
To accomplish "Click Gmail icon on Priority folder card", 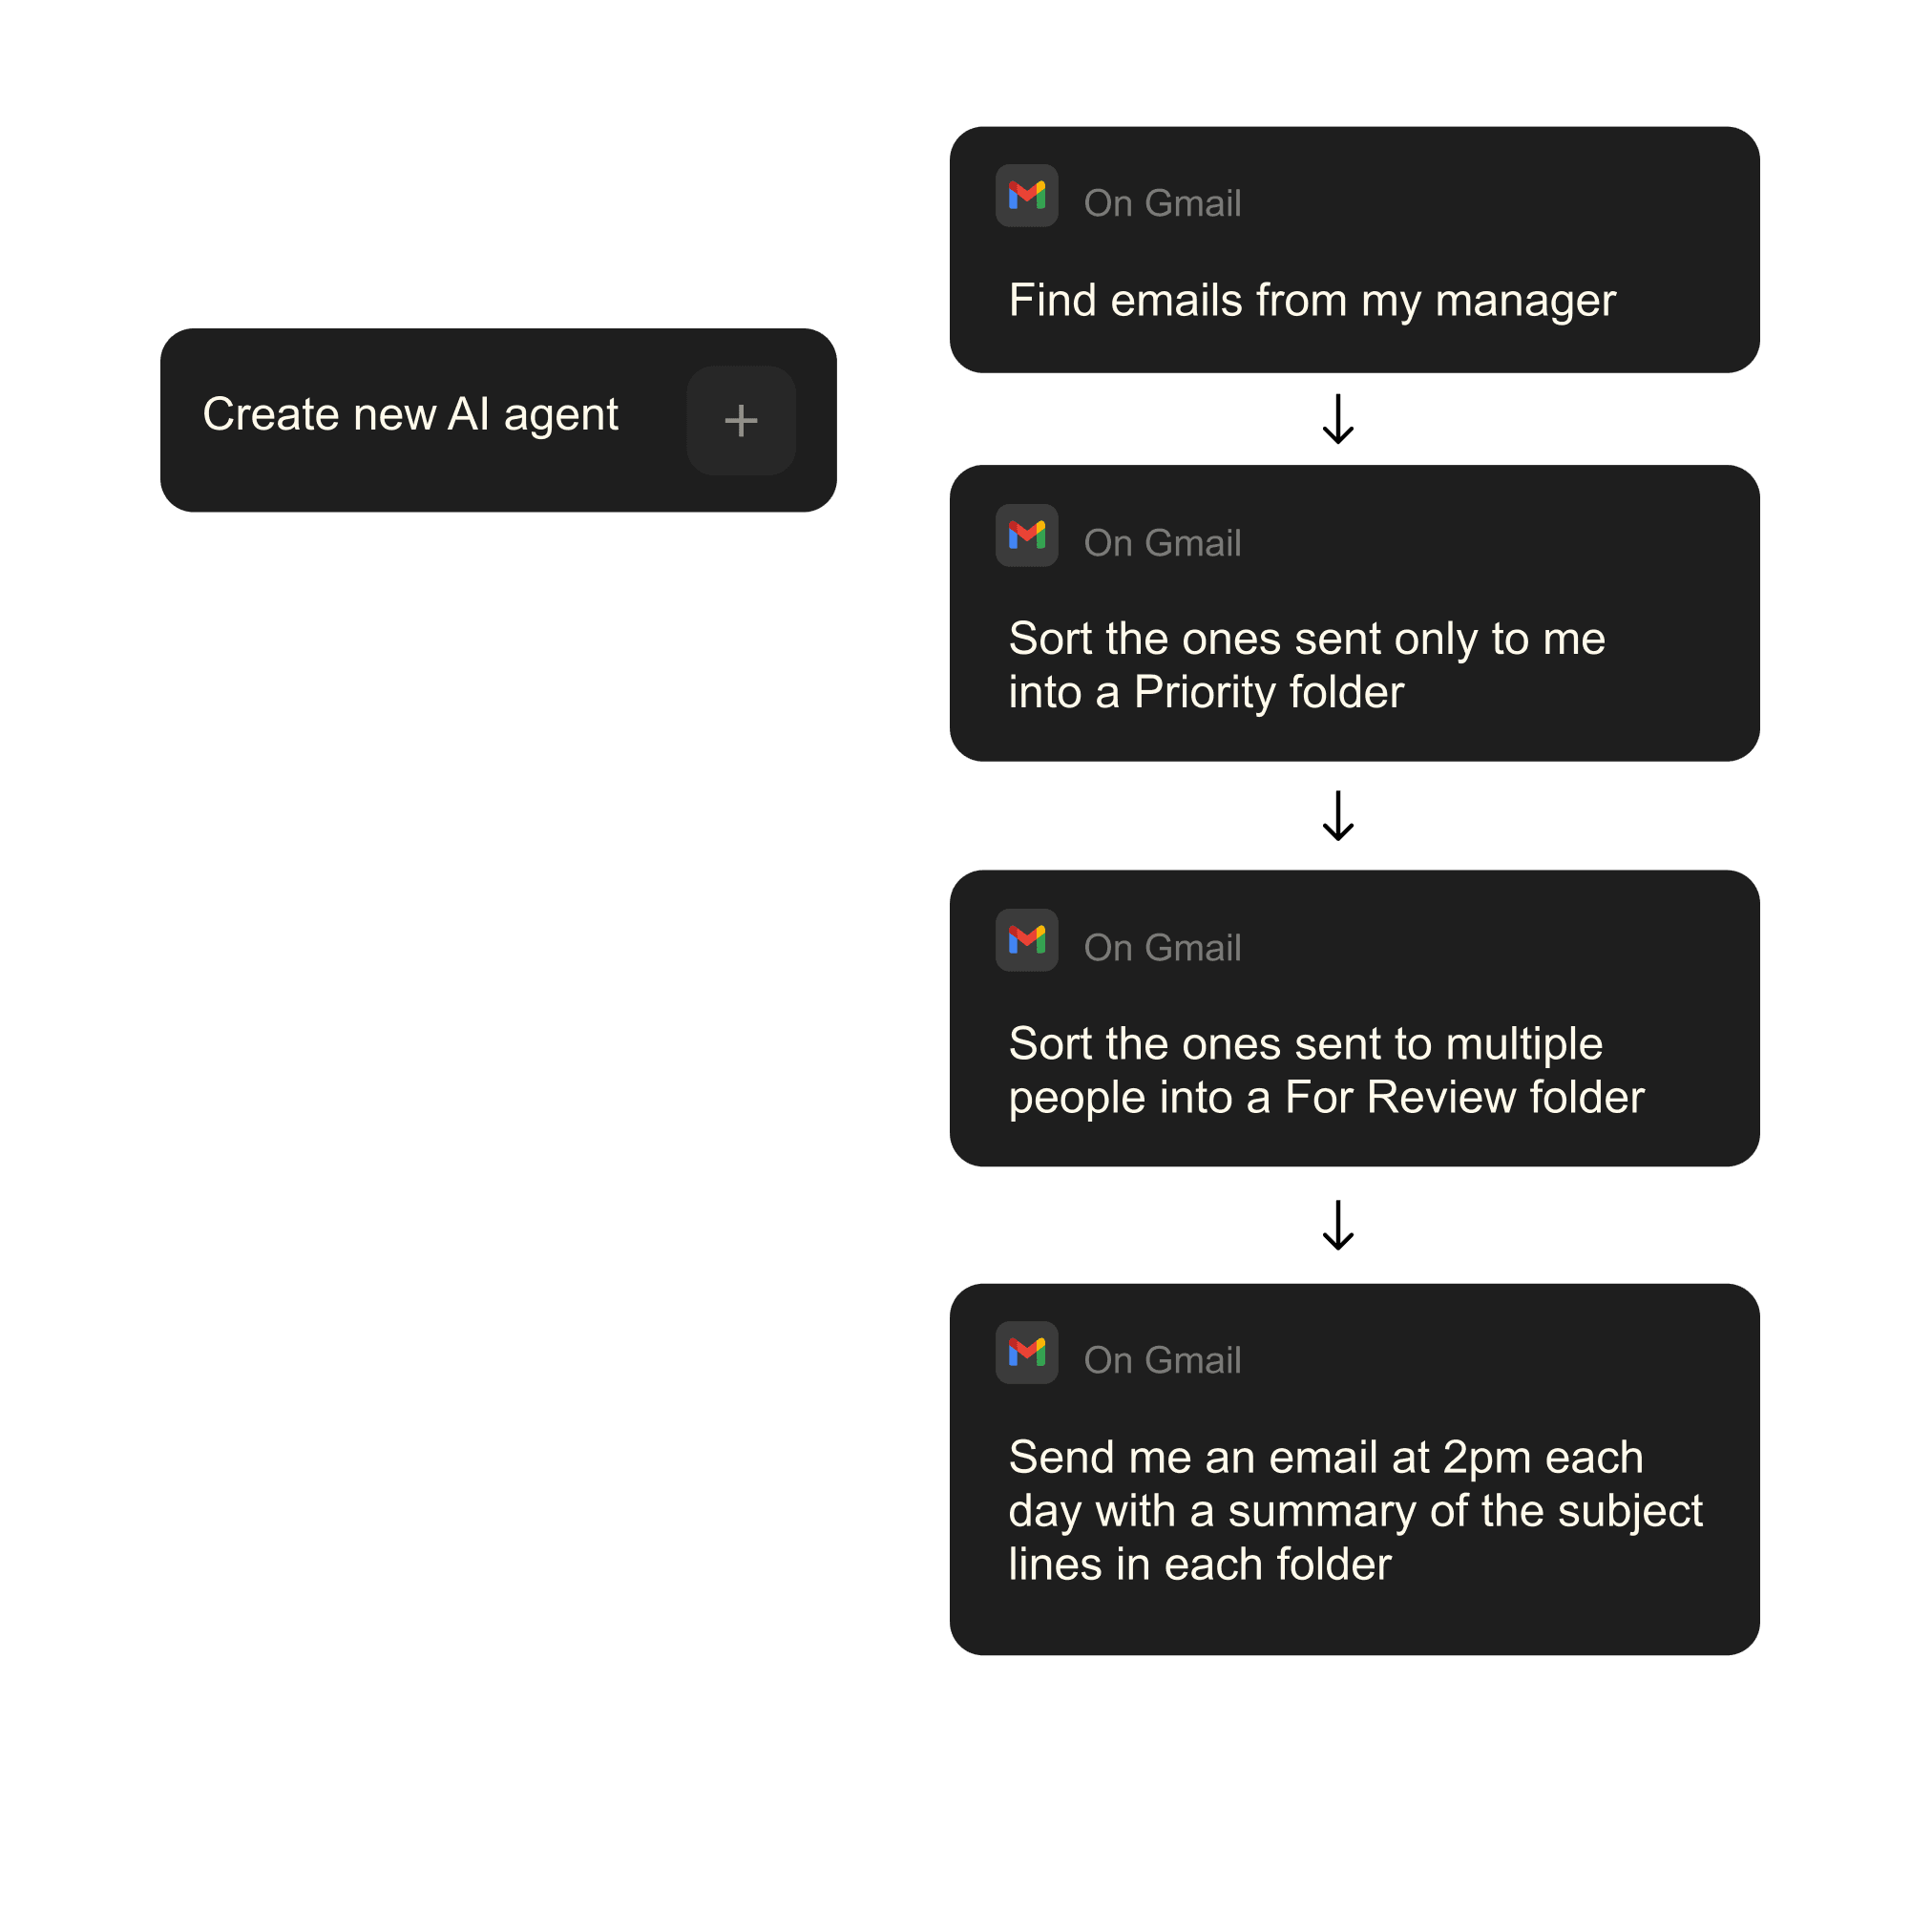I will [x=1027, y=535].
